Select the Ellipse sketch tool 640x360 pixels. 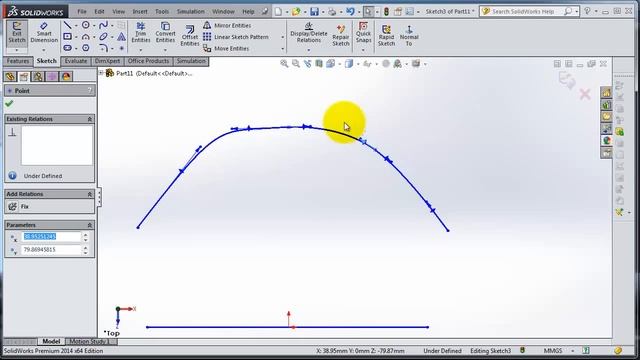103,37
